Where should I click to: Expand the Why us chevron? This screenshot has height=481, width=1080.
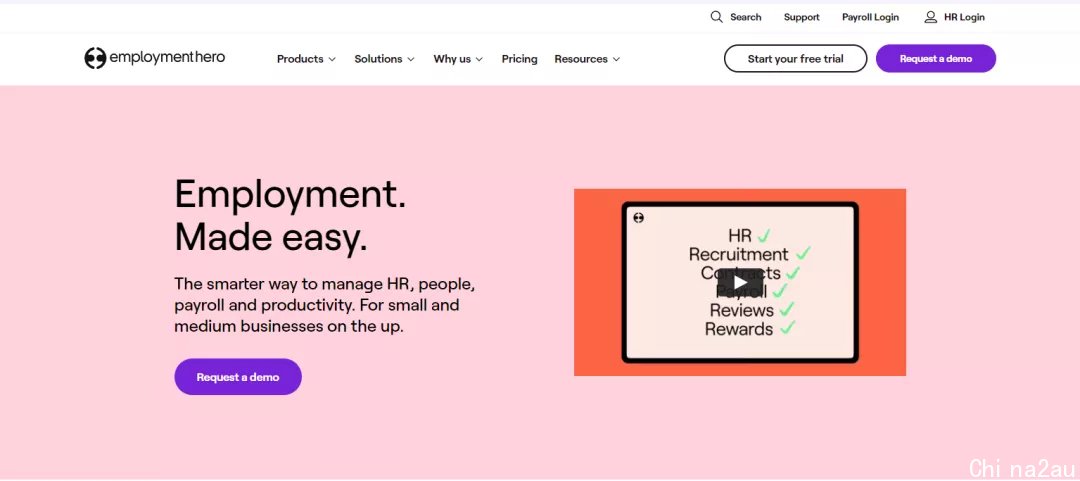click(479, 59)
